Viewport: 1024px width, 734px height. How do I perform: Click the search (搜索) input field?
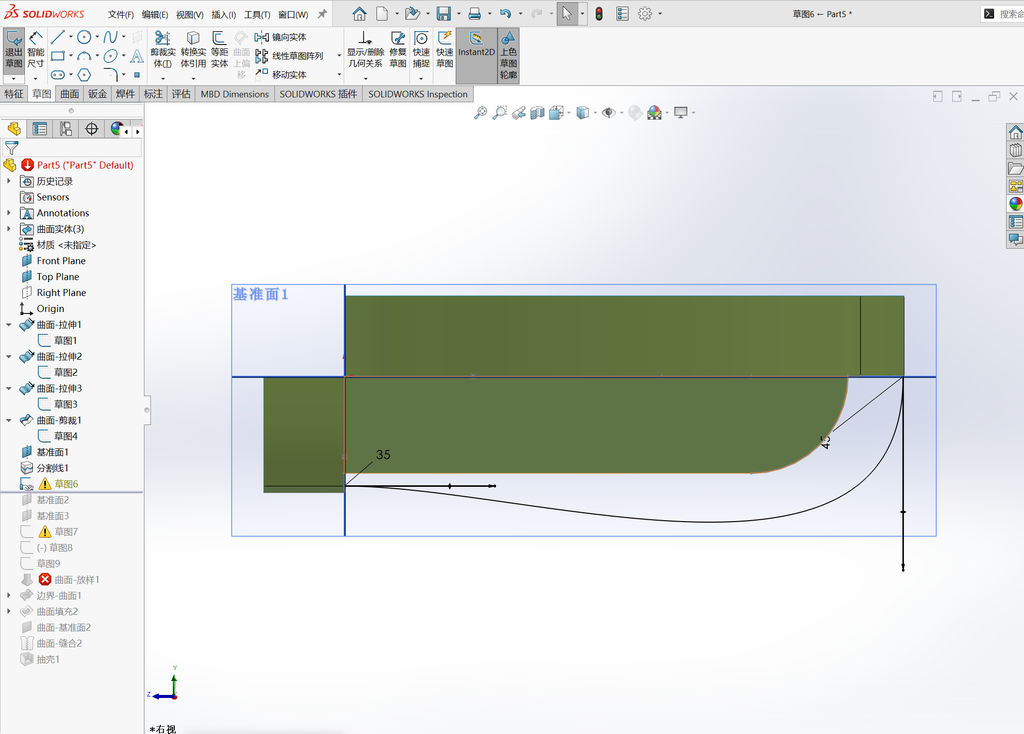[1009, 14]
